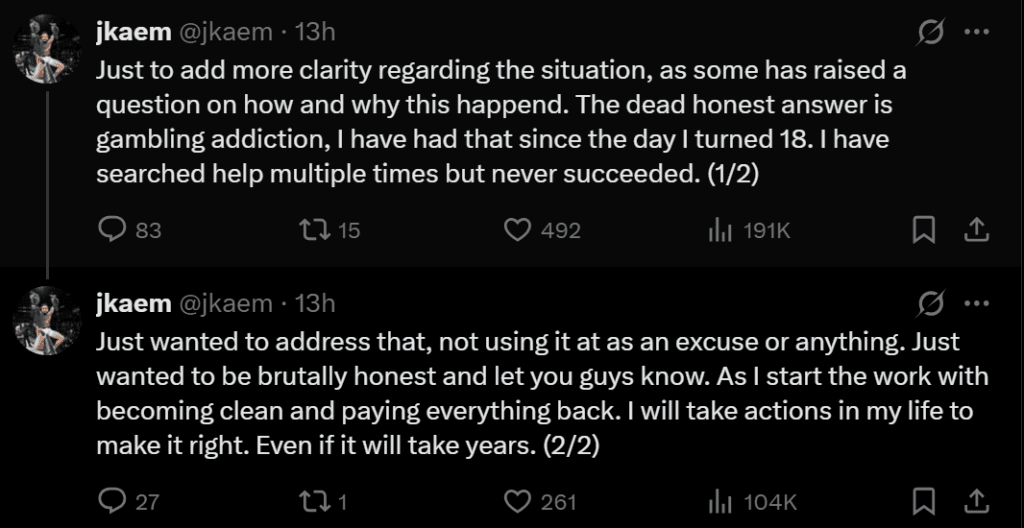Reply to the first gambling addiction tweet
Image resolution: width=1024 pixels, height=528 pixels.
pos(111,230)
